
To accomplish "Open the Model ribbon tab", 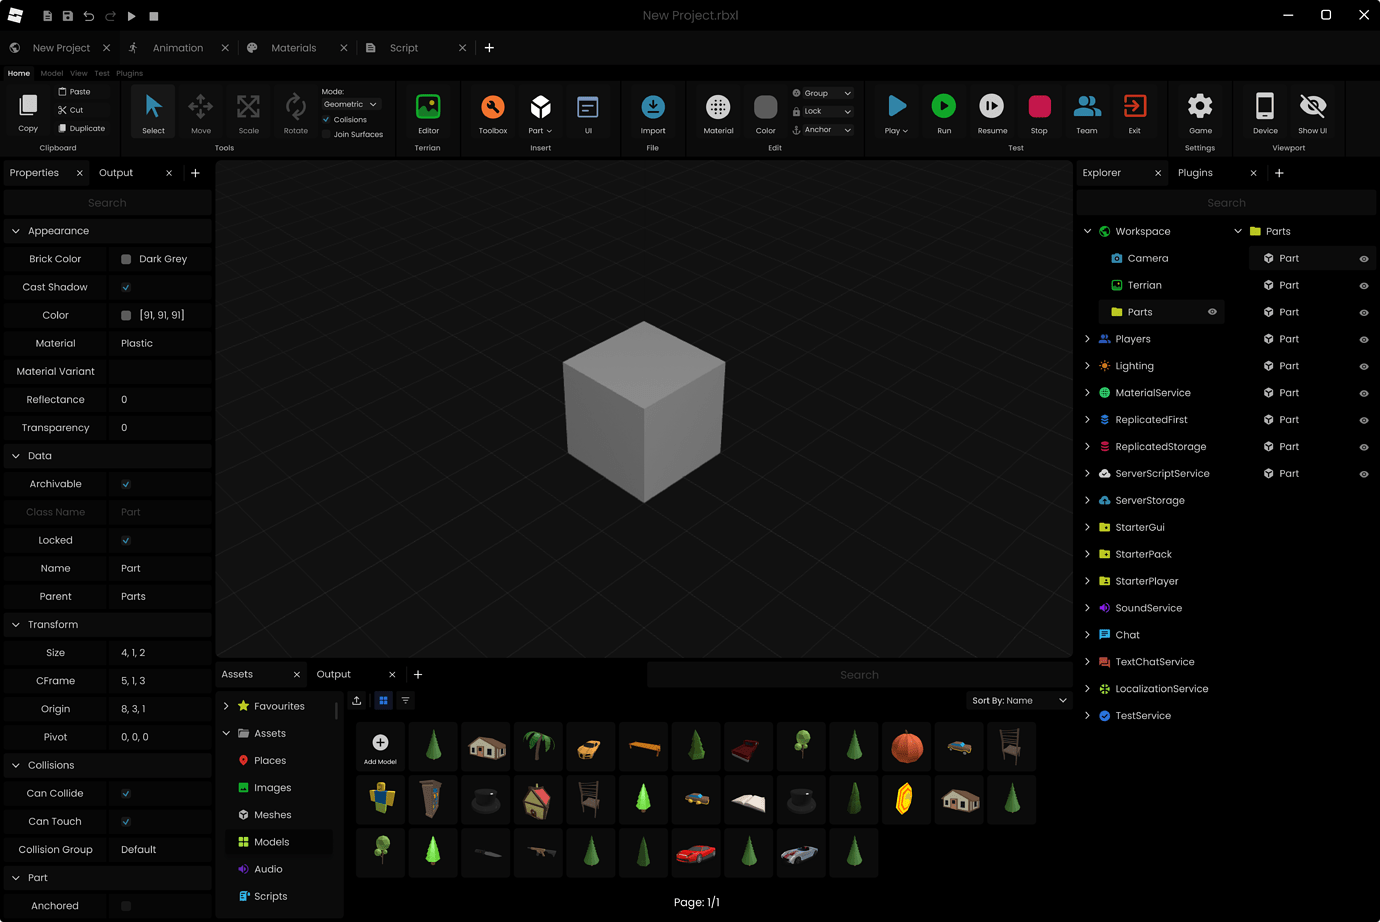I will click(x=51, y=72).
